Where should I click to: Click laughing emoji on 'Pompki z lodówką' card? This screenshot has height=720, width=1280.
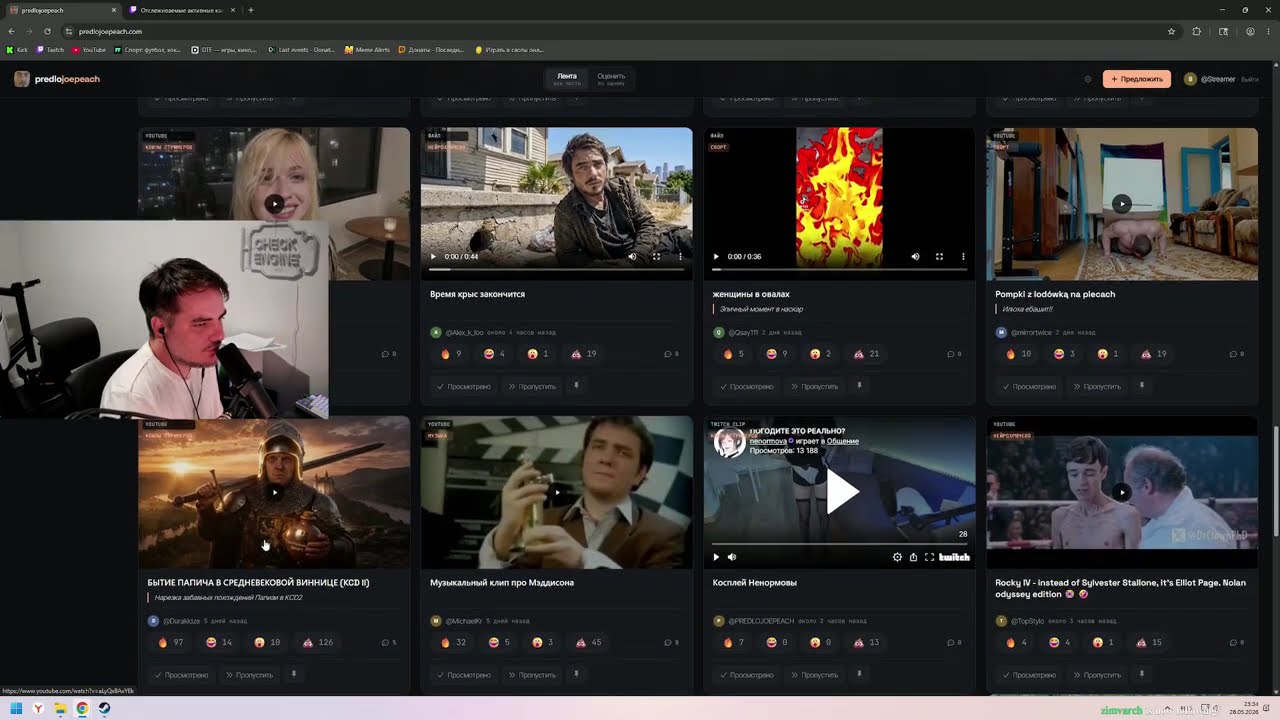1065,354
